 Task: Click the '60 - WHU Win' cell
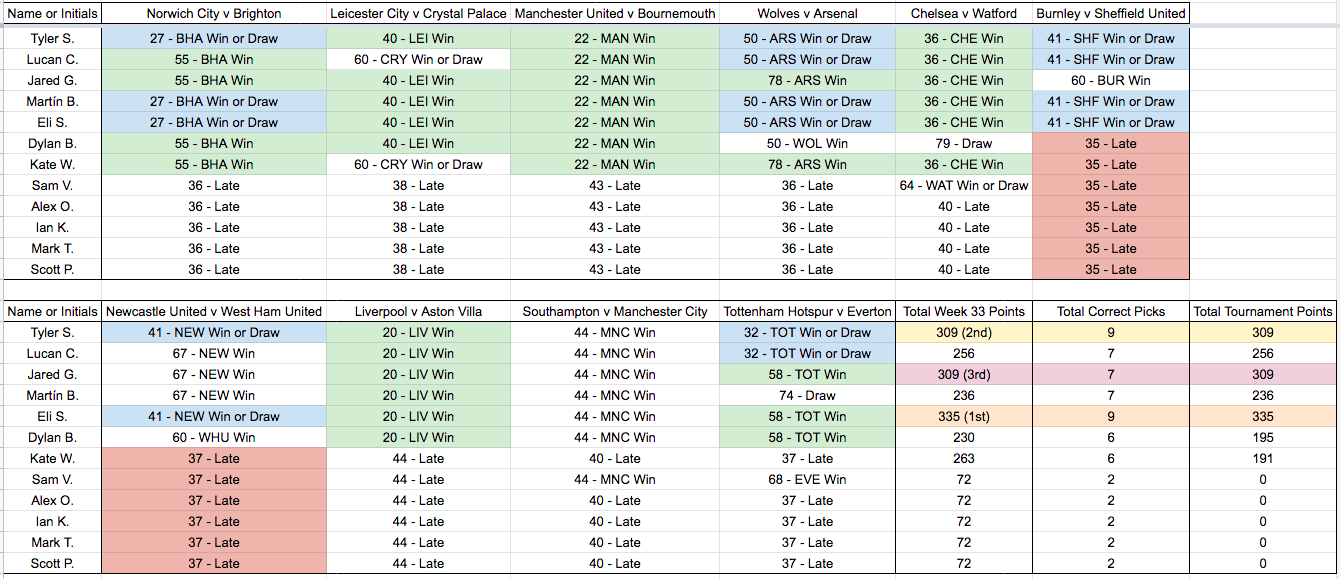coord(214,437)
